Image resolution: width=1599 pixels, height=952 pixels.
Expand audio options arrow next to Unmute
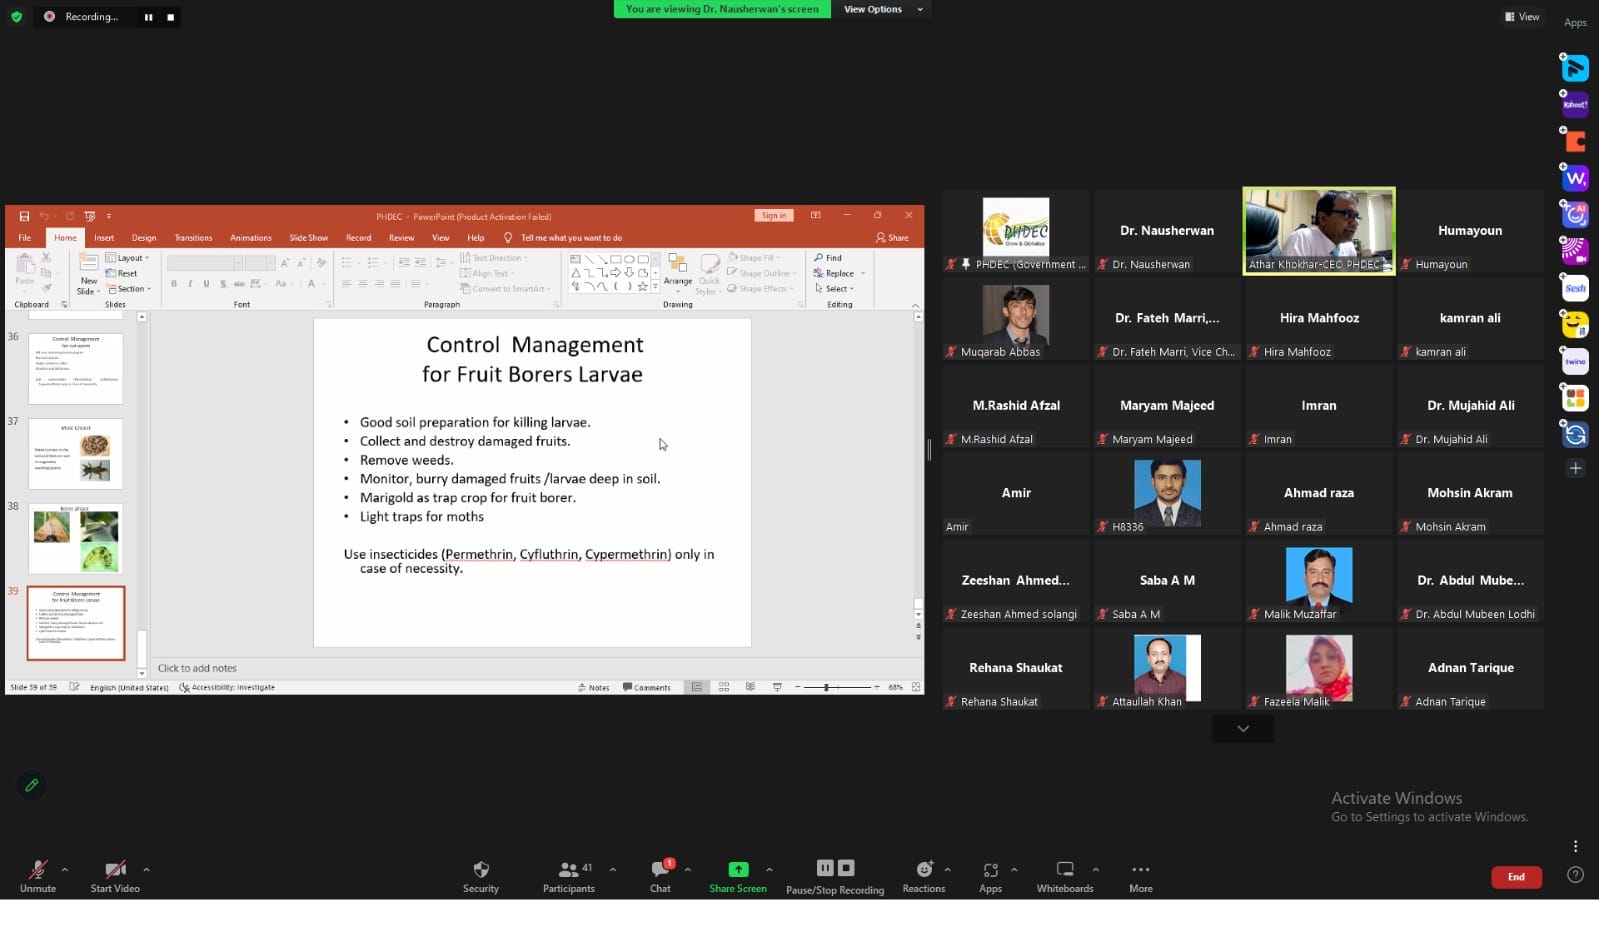tap(65, 869)
